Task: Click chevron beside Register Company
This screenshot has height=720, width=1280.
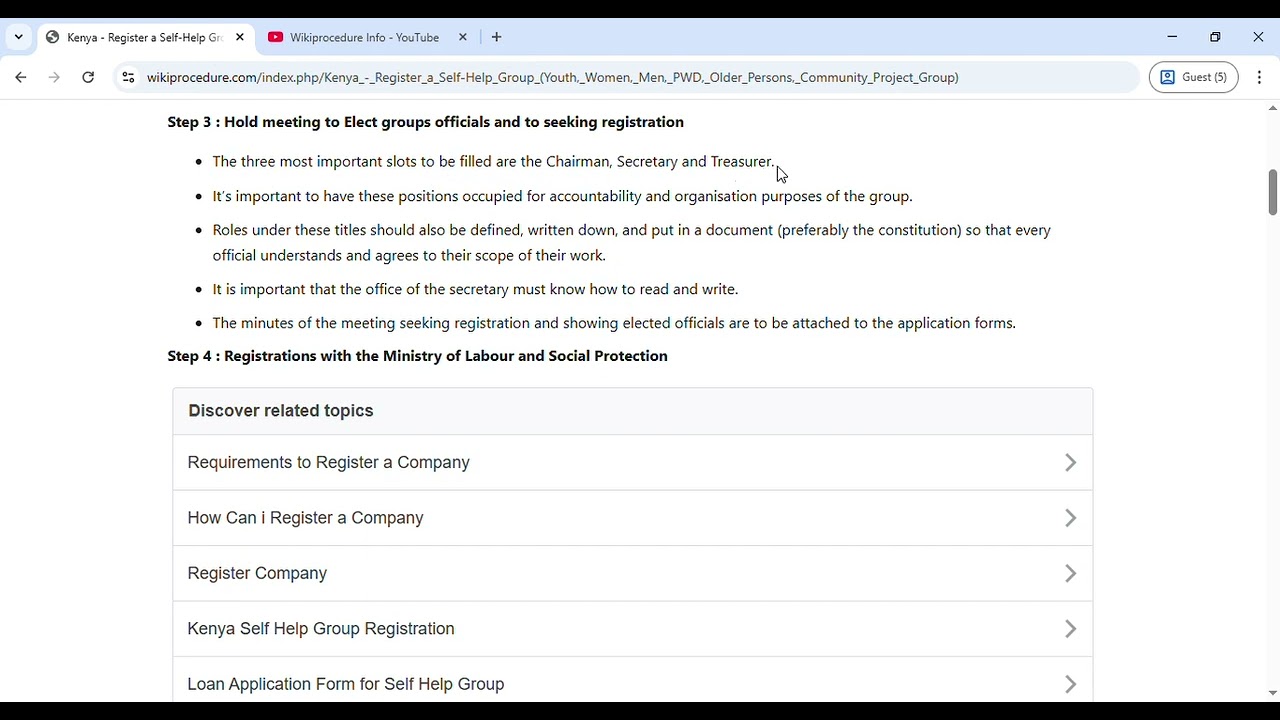Action: (1070, 574)
